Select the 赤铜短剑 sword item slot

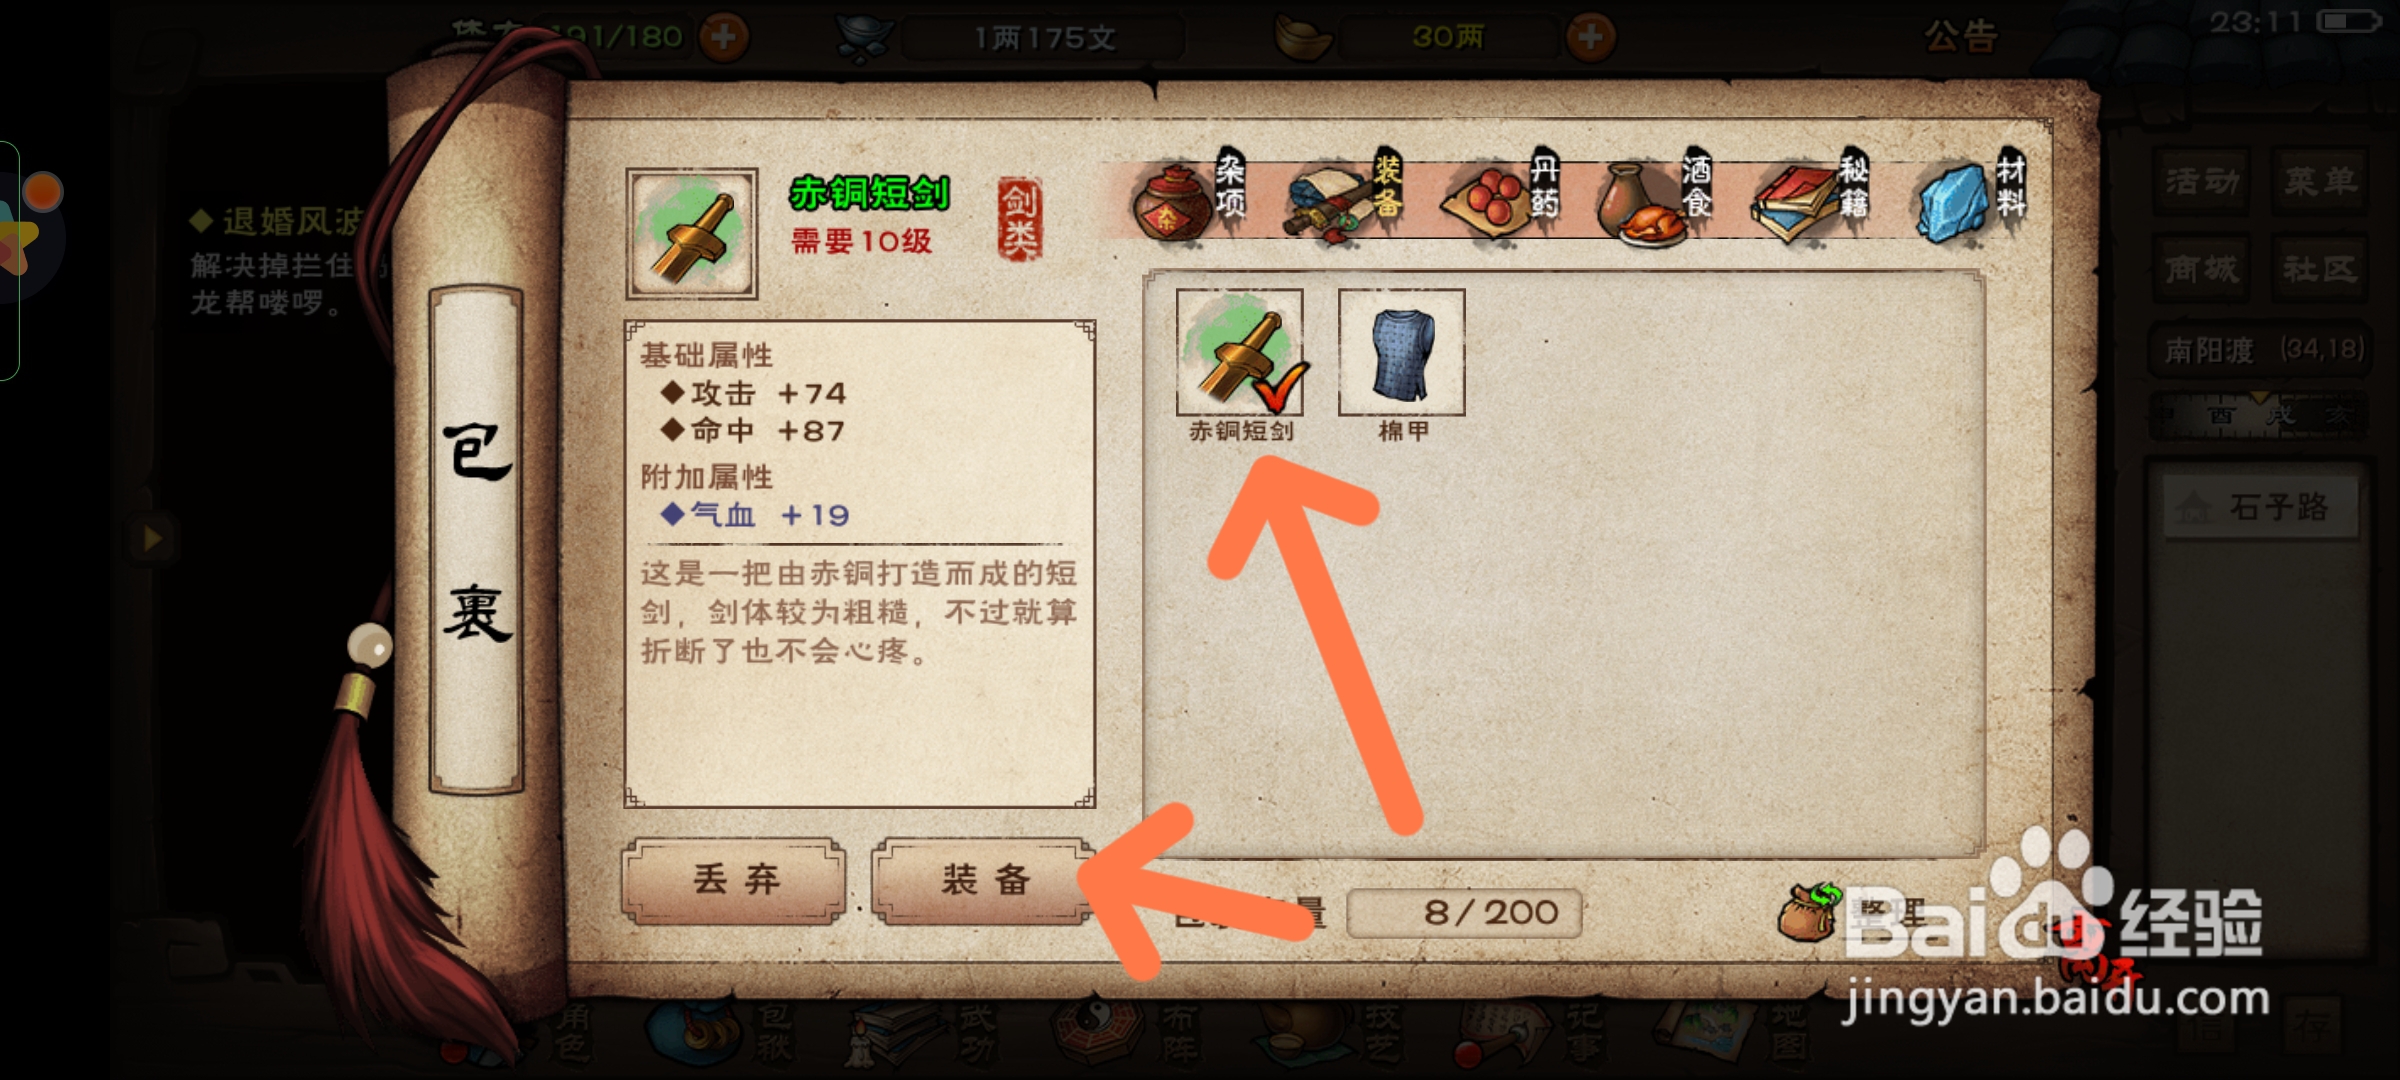pos(1240,352)
